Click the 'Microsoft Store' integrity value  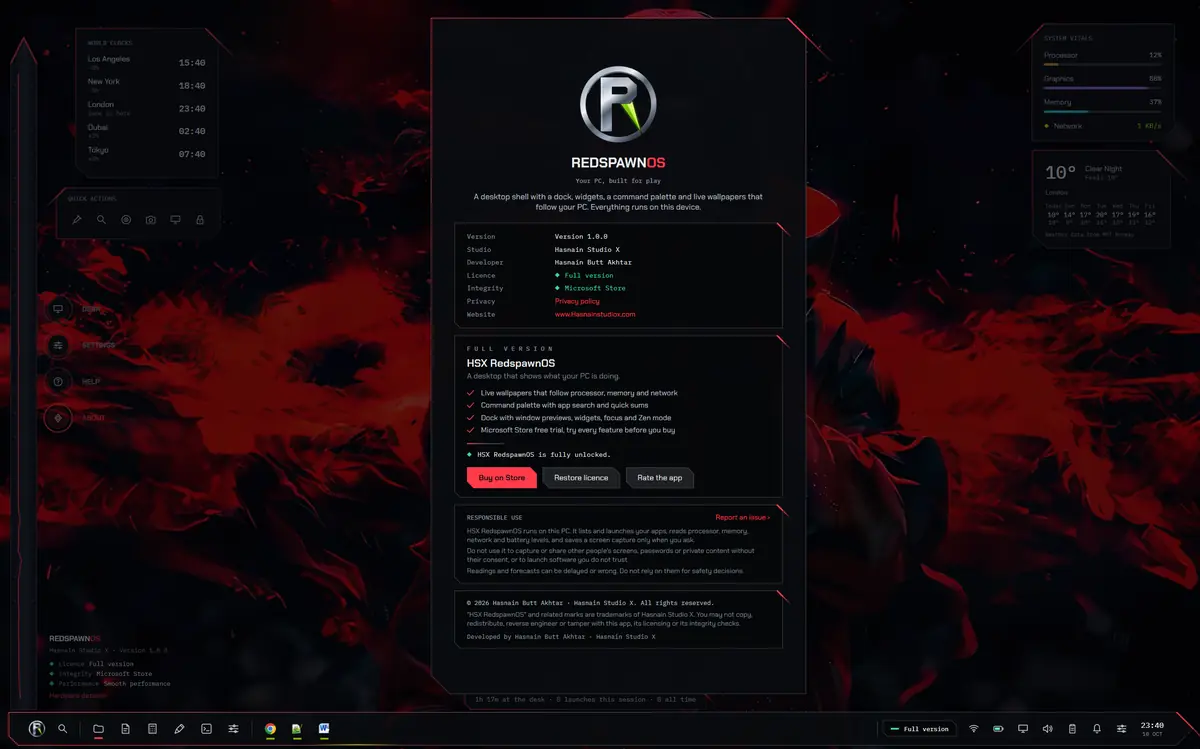pyautogui.click(x=595, y=288)
